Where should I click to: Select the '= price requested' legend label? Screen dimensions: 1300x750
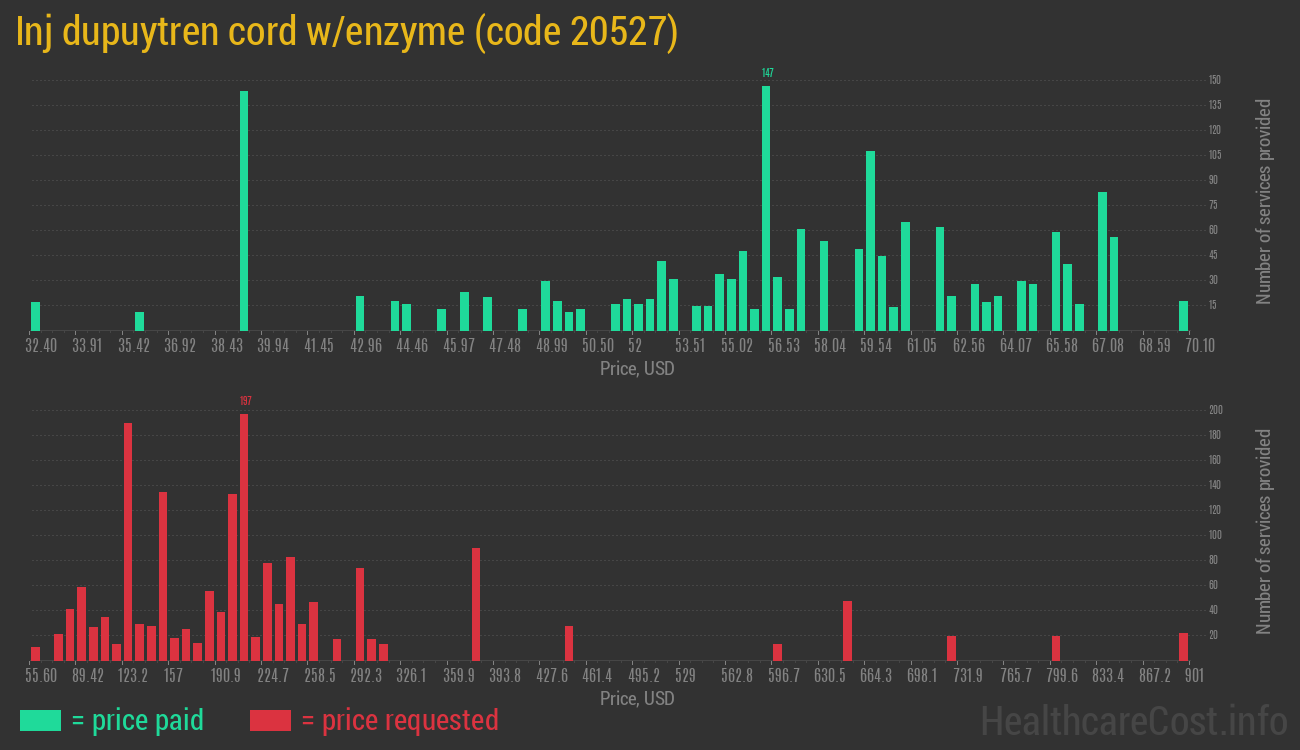click(399, 720)
